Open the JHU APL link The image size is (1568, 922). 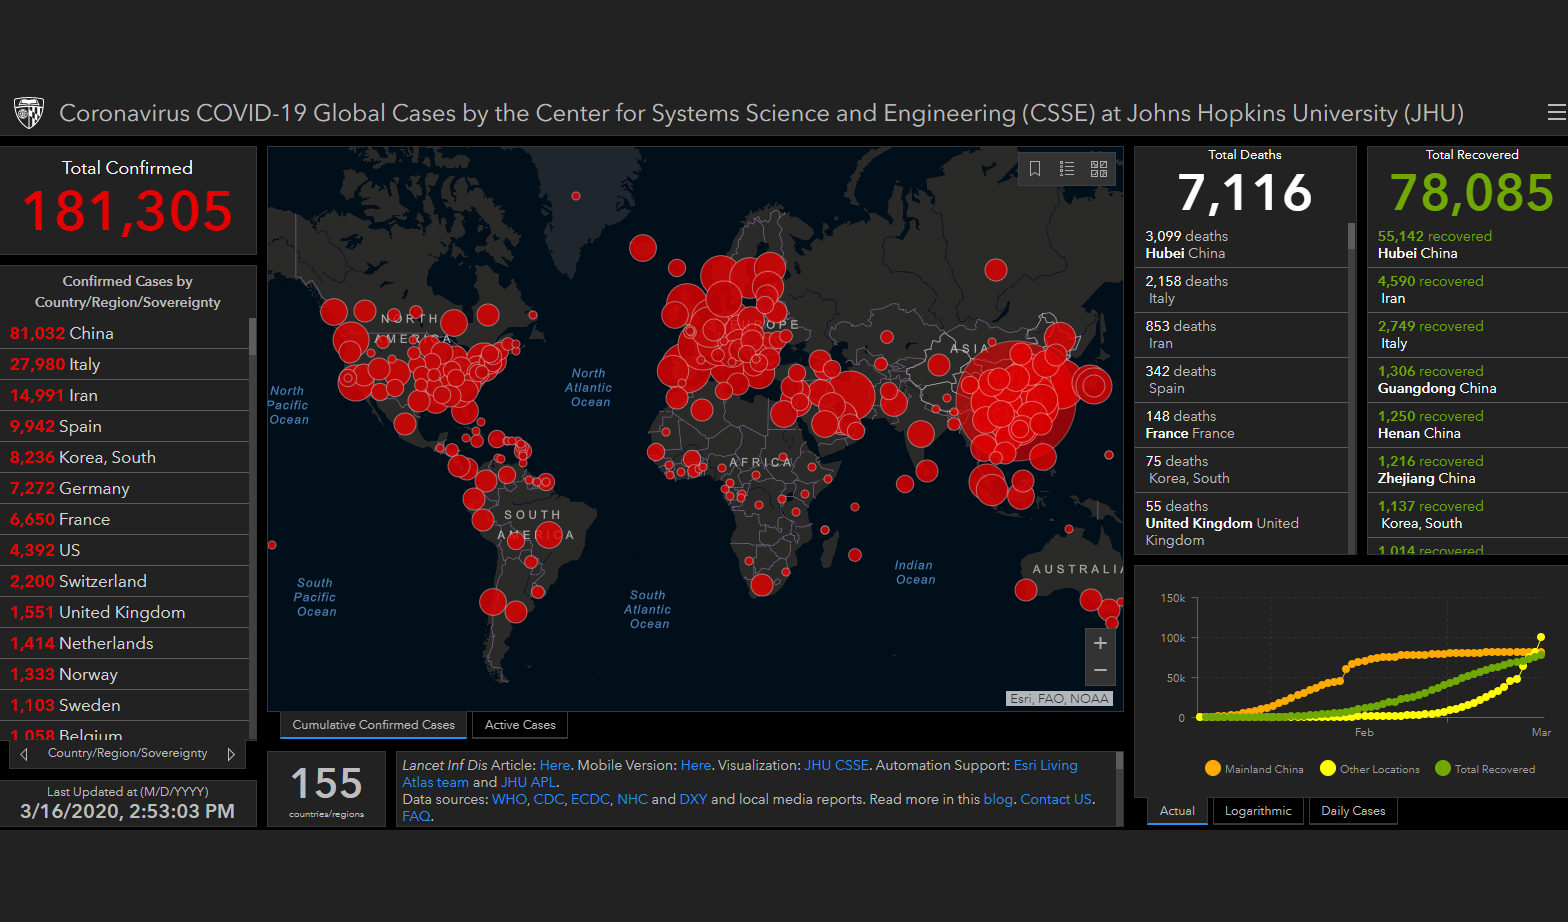pyautogui.click(x=529, y=782)
